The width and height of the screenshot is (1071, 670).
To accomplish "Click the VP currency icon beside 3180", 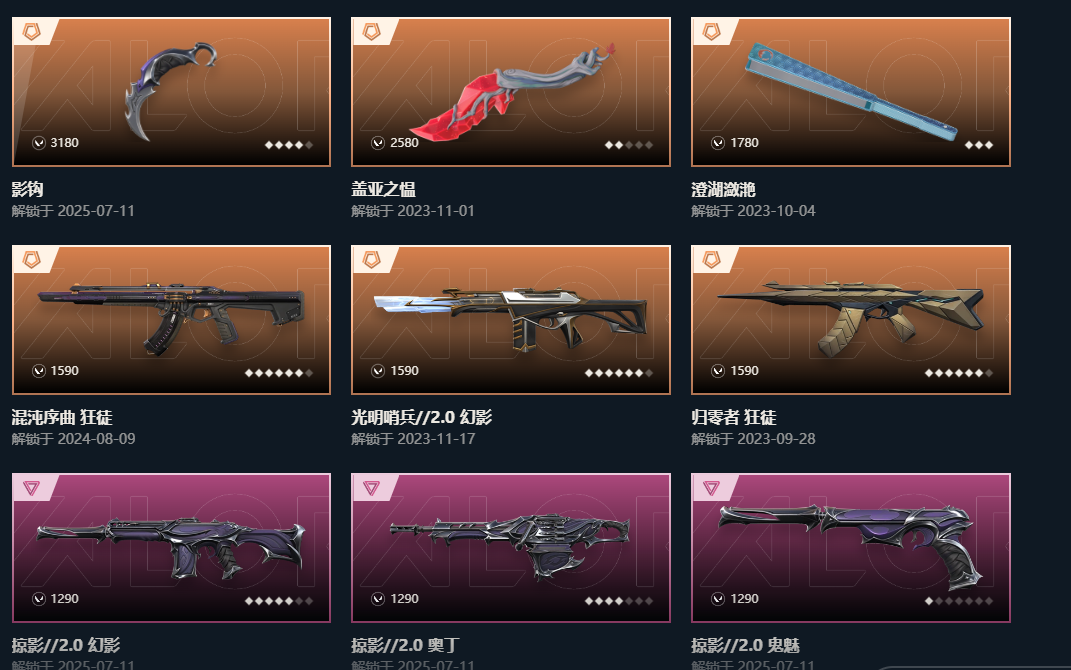I will (x=39, y=143).
